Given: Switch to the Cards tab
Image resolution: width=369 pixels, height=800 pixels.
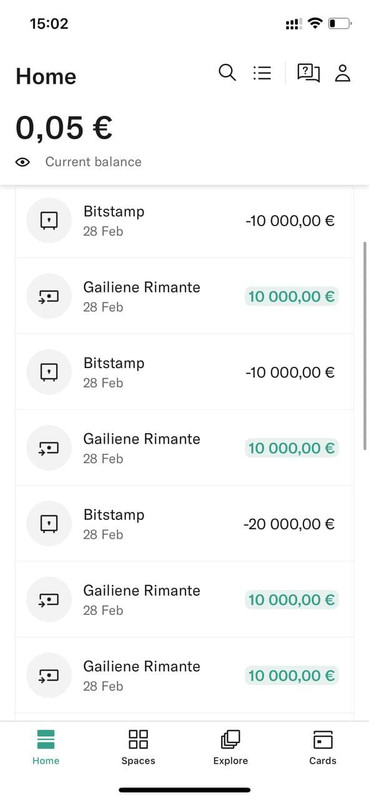Looking at the screenshot, I should (x=323, y=747).
